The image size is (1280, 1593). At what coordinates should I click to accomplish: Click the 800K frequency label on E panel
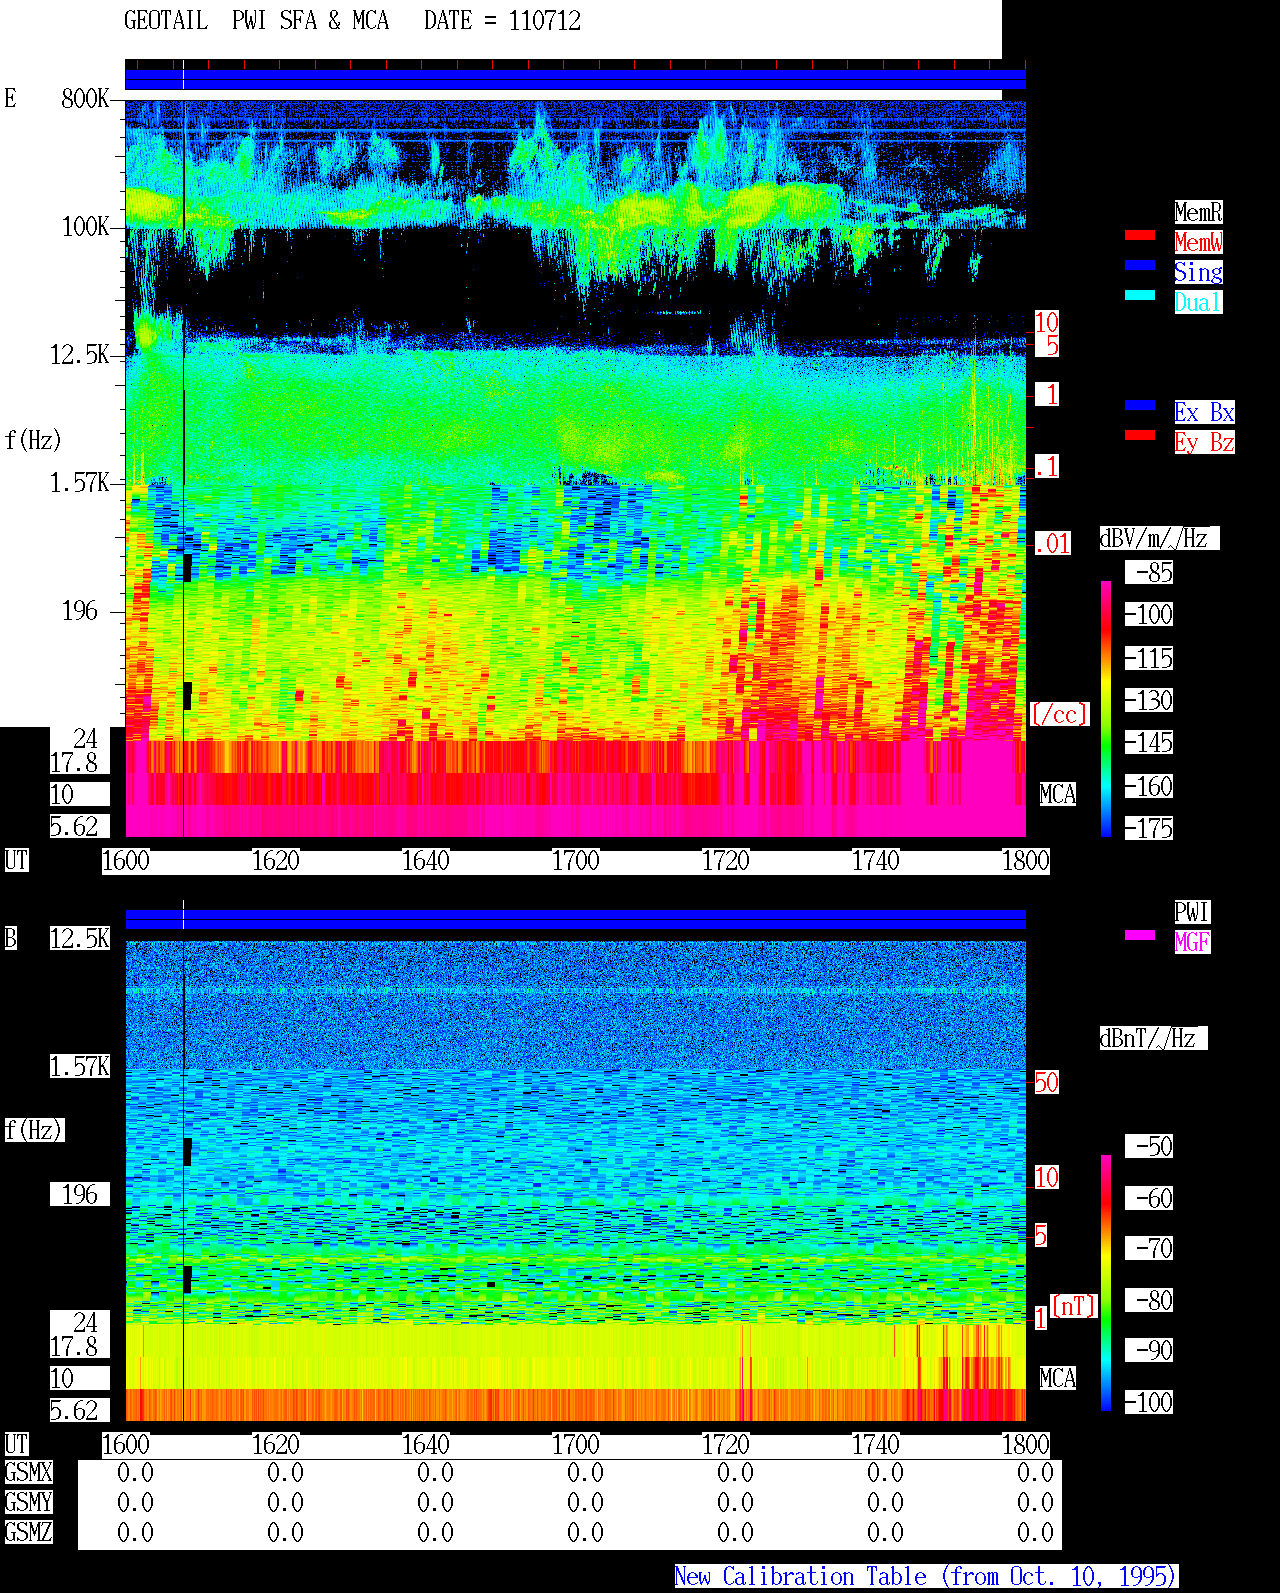tap(85, 98)
